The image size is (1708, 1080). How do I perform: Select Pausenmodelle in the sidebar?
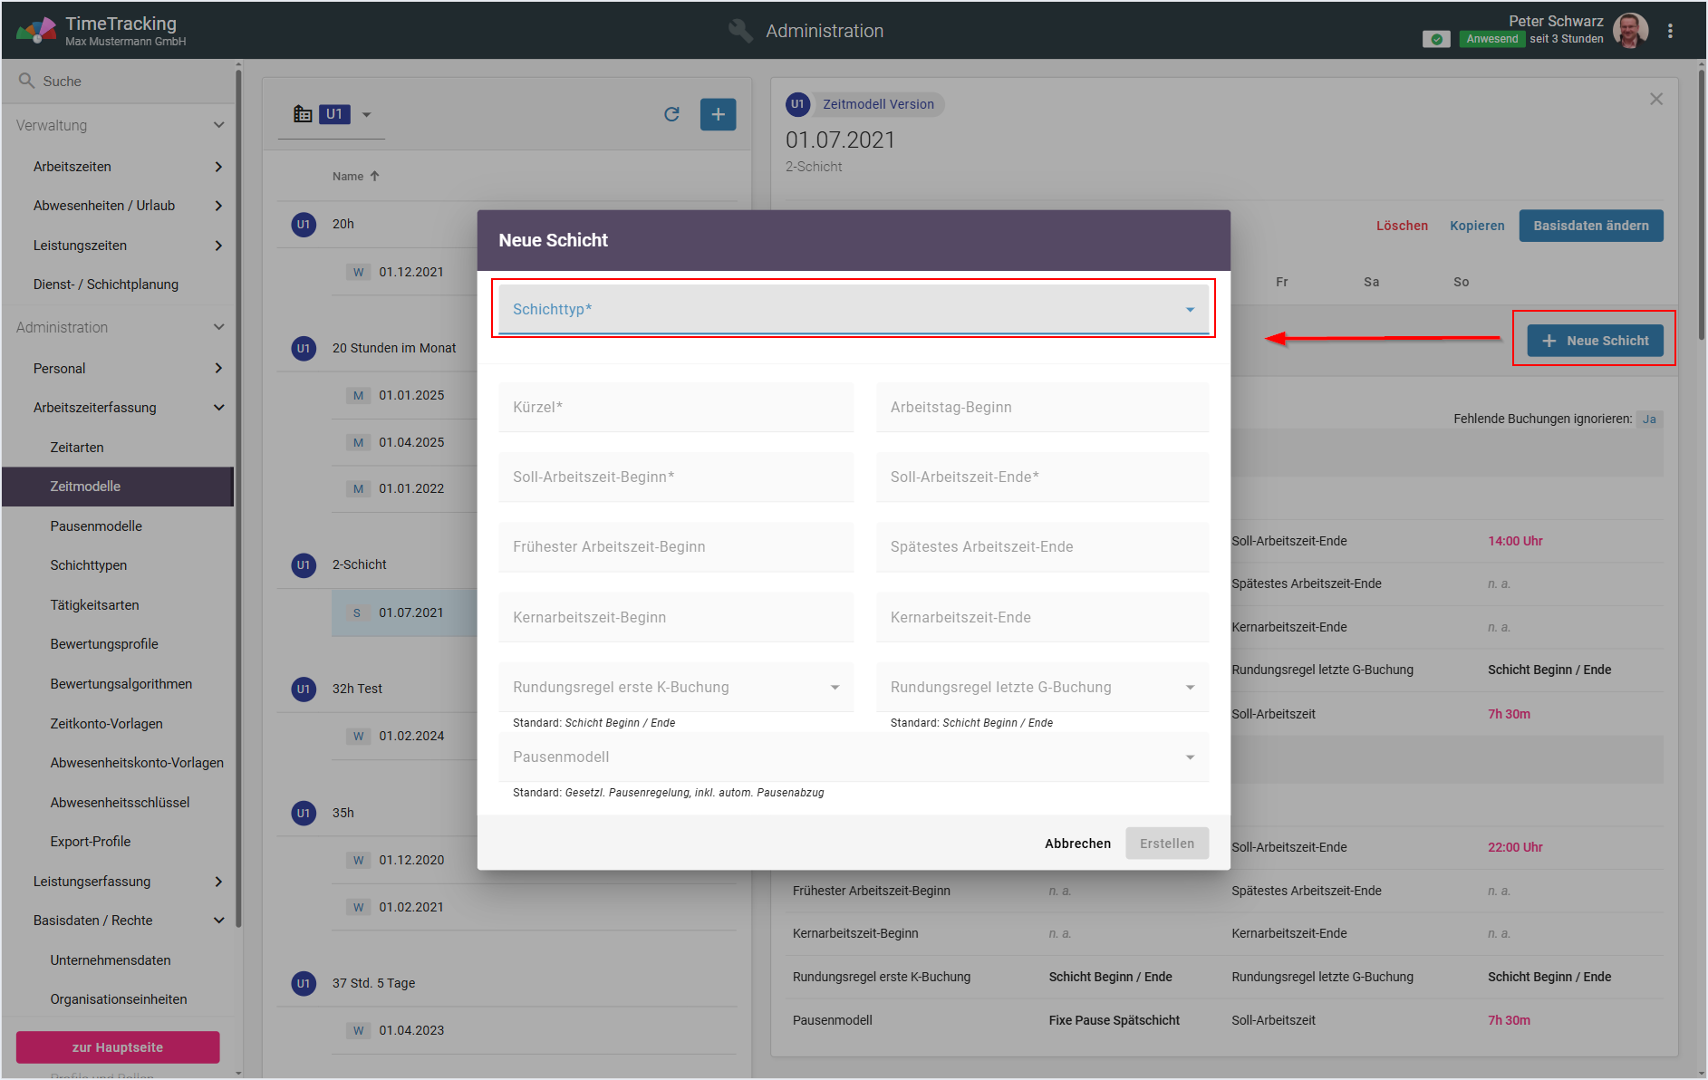click(96, 526)
